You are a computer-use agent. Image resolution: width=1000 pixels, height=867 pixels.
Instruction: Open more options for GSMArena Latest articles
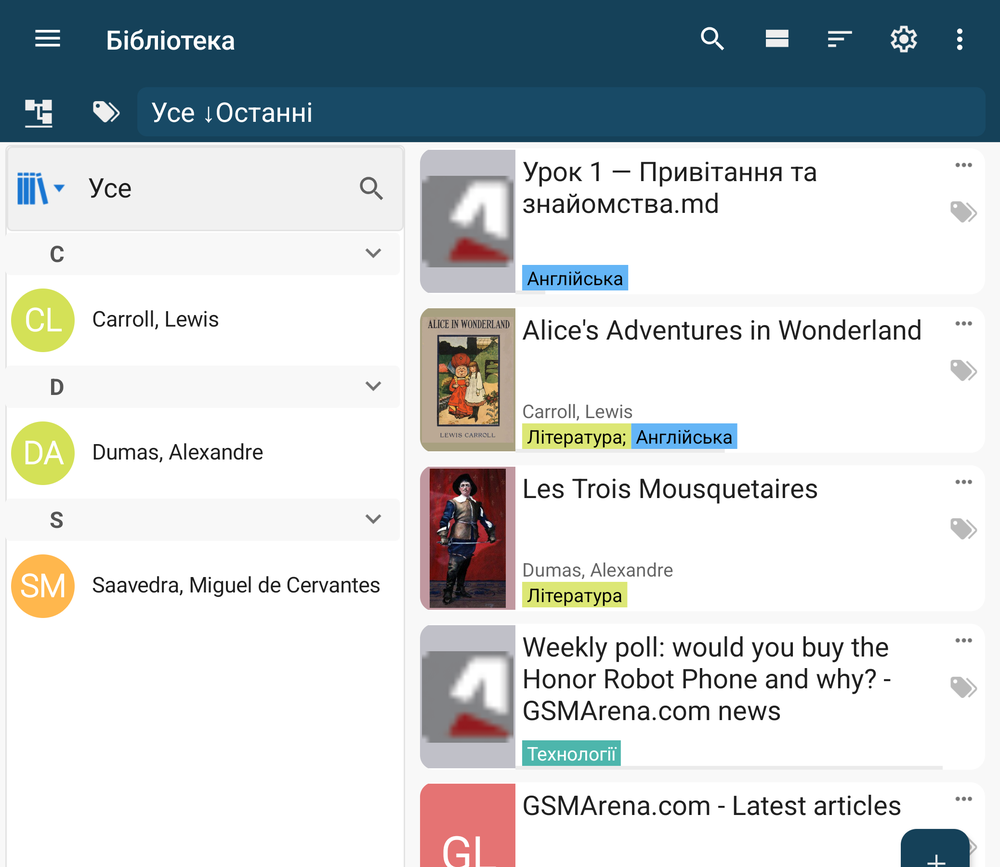[x=964, y=799]
